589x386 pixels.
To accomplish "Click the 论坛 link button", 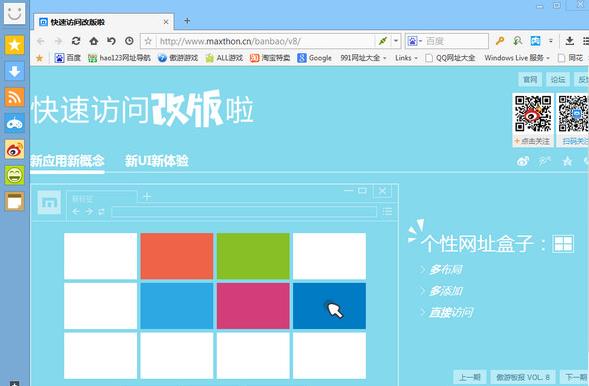I will pyautogui.click(x=557, y=79).
